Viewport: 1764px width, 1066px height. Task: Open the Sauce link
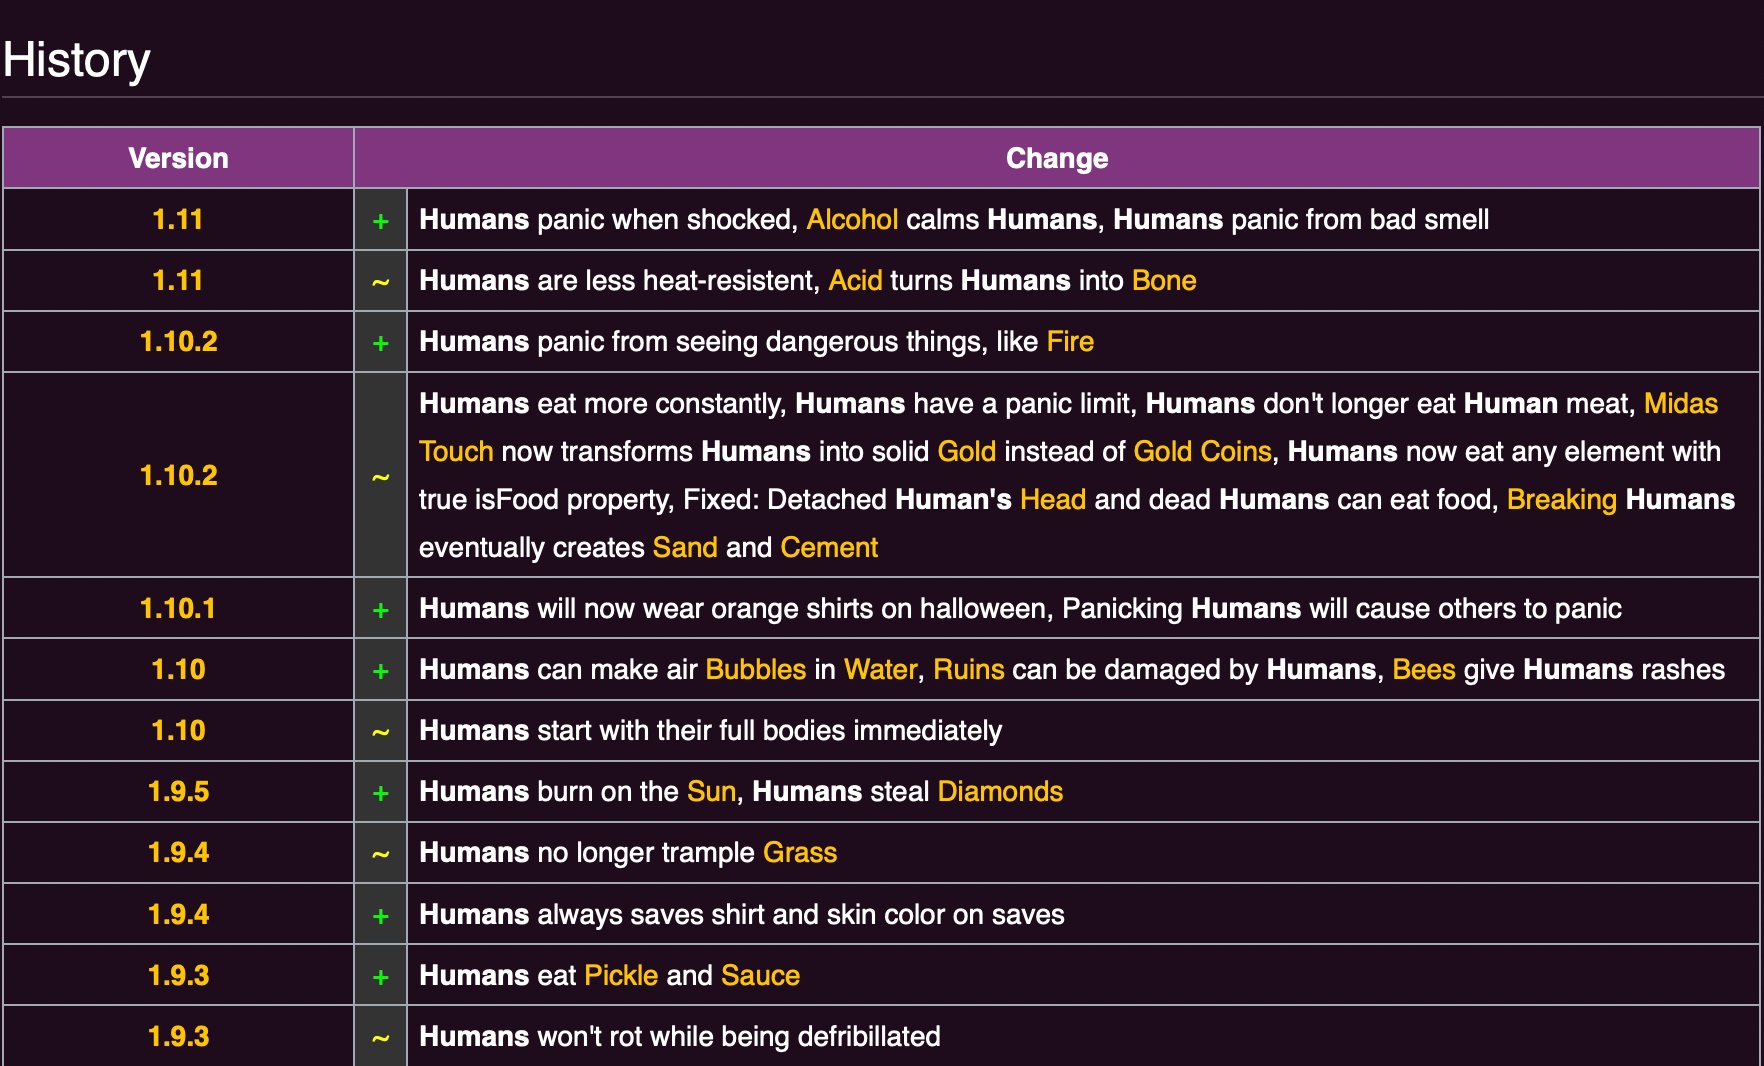(x=760, y=976)
